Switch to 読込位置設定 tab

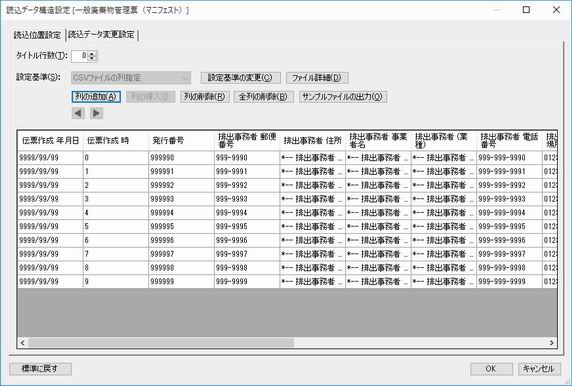click(37, 35)
